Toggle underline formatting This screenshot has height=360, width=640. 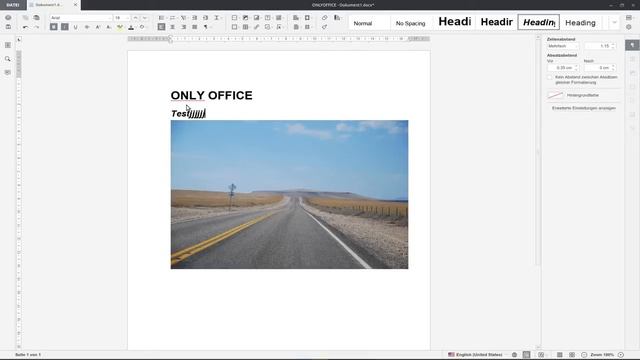[76, 27]
